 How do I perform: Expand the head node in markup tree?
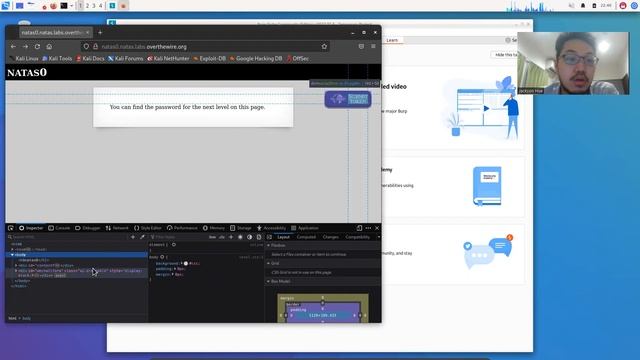pos(12,249)
